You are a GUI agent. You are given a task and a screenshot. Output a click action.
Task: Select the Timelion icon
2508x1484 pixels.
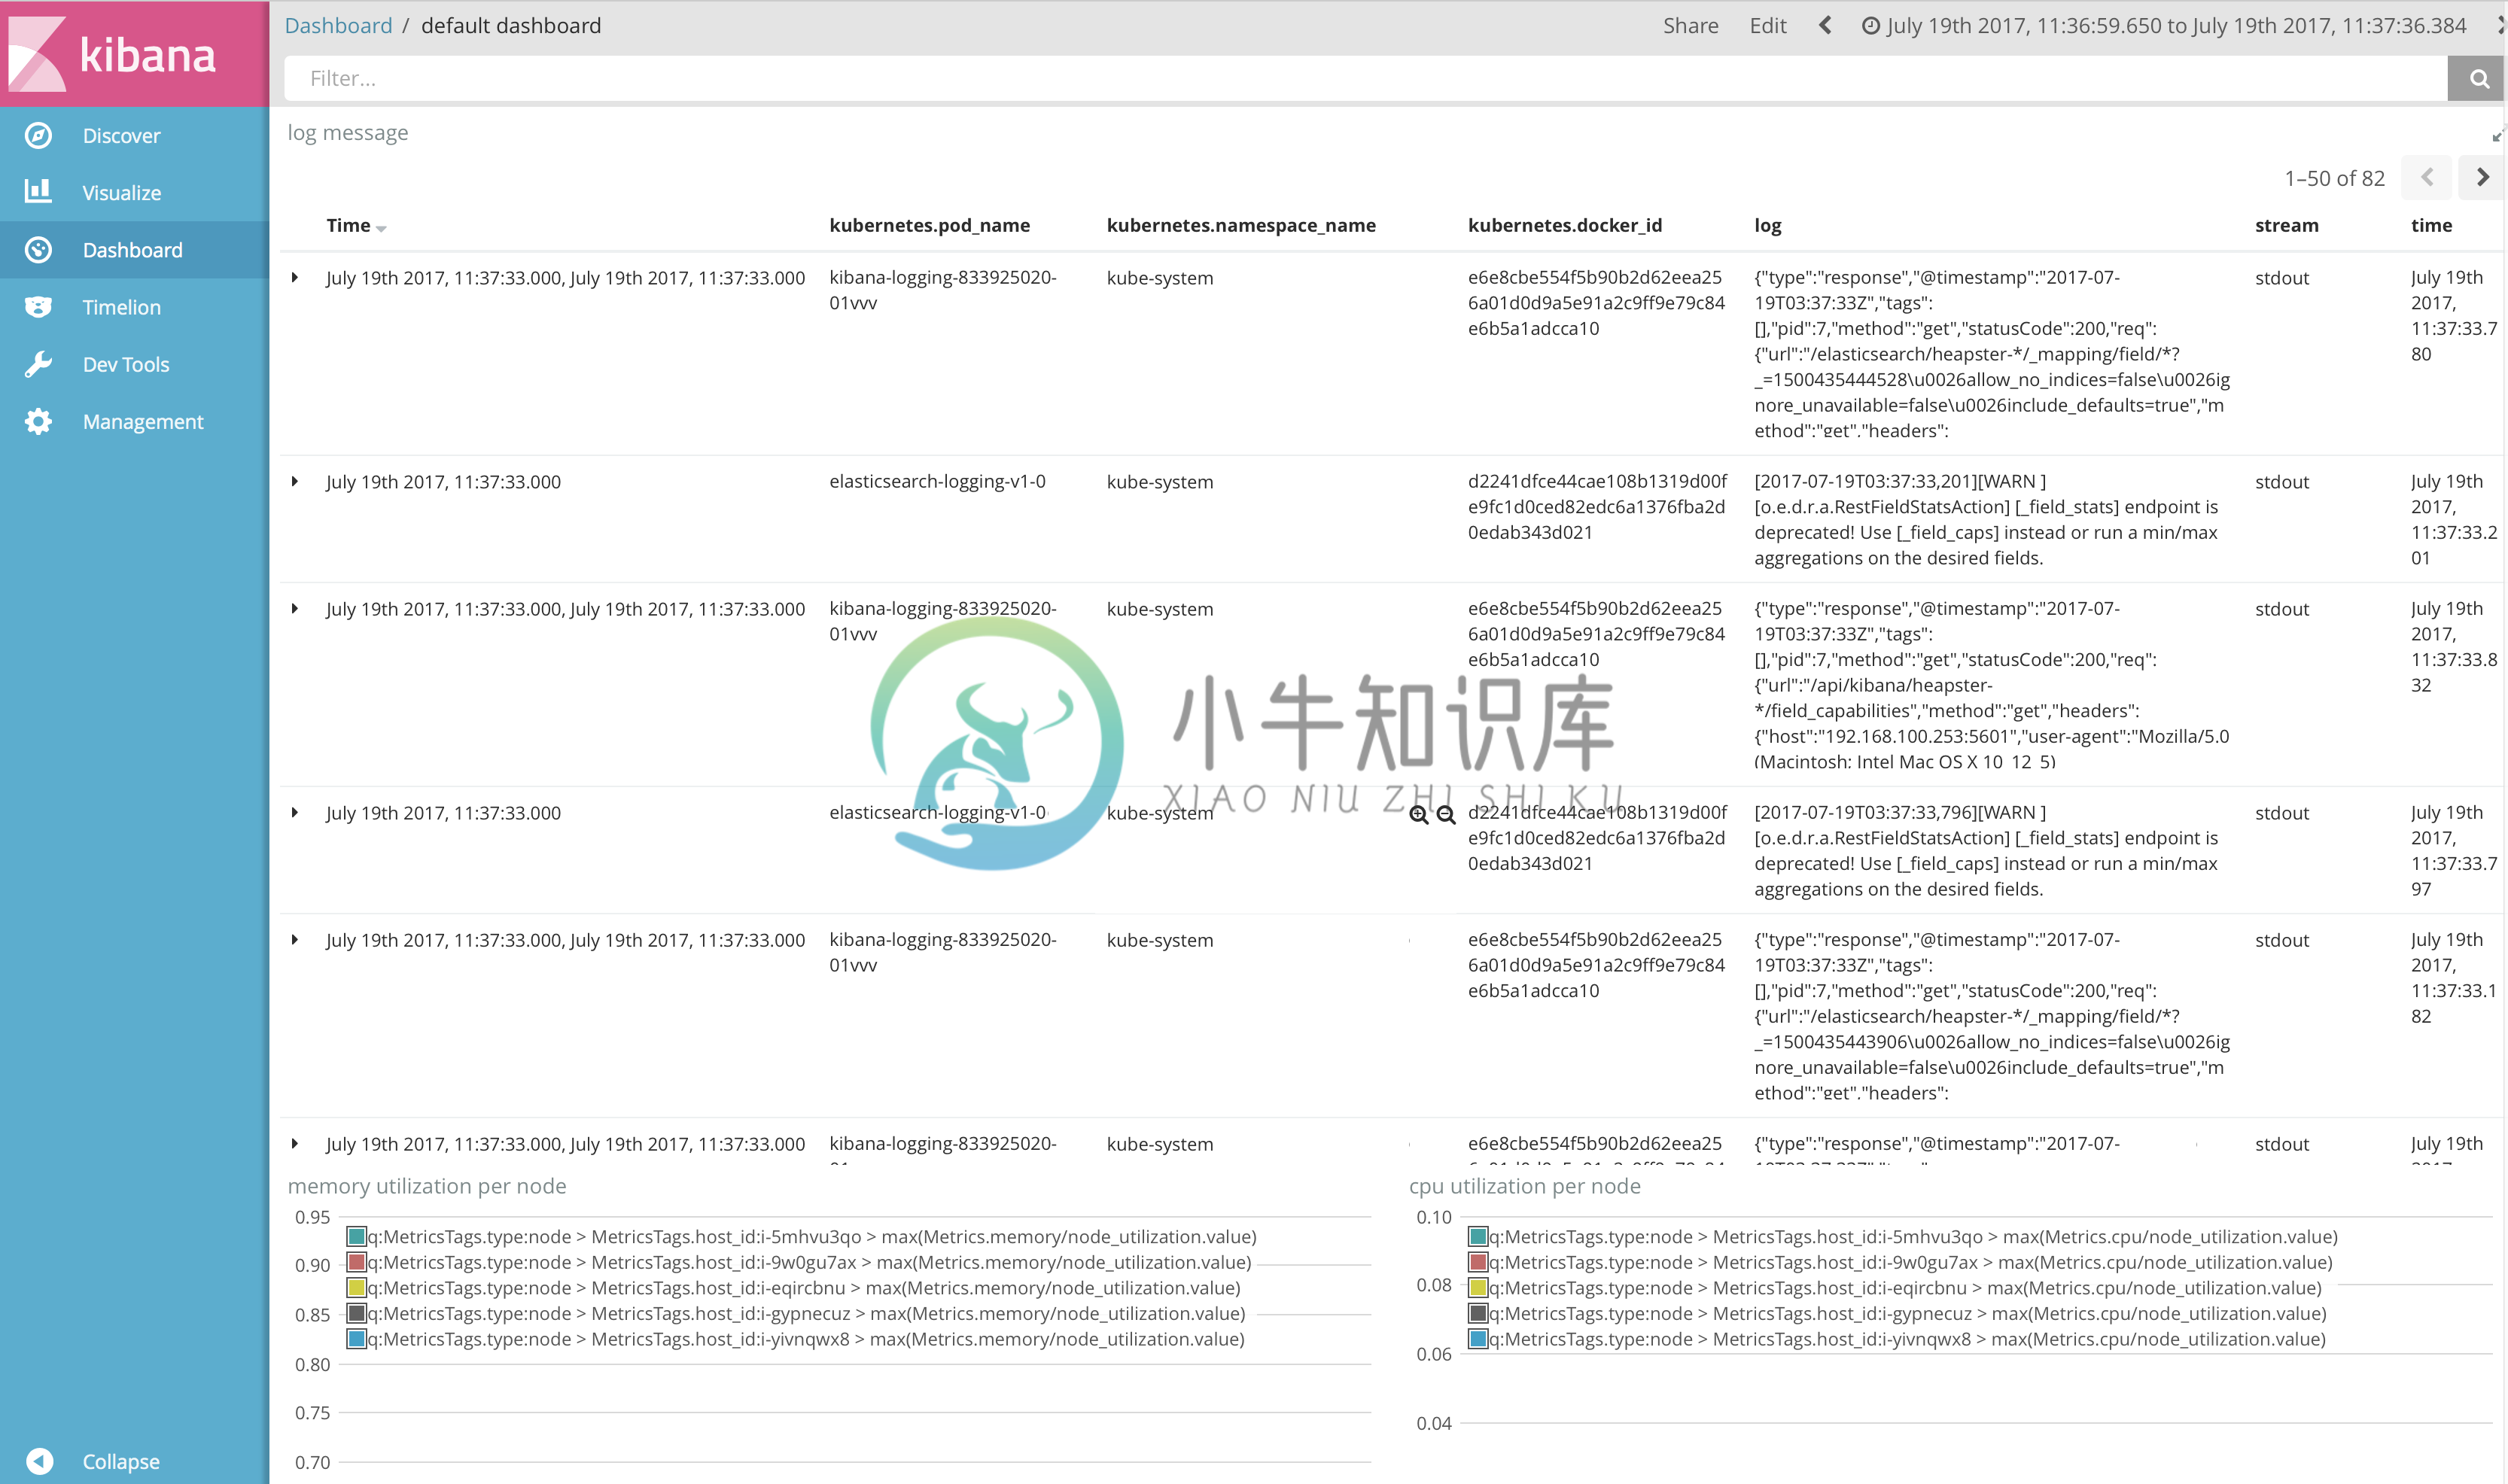39,306
